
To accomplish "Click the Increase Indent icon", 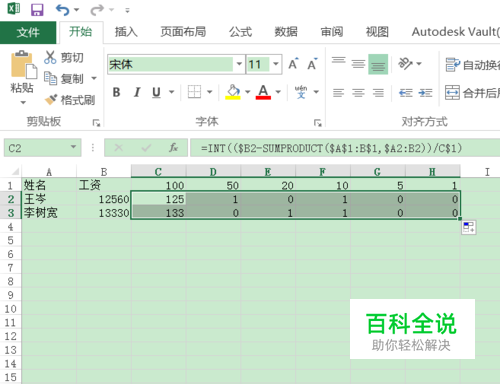I will tap(425, 92).
